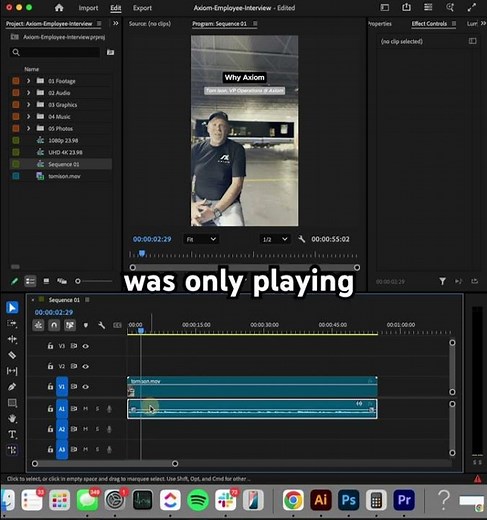Toggle linked selection in timeline
This screenshot has width=487, height=520.
point(70,325)
